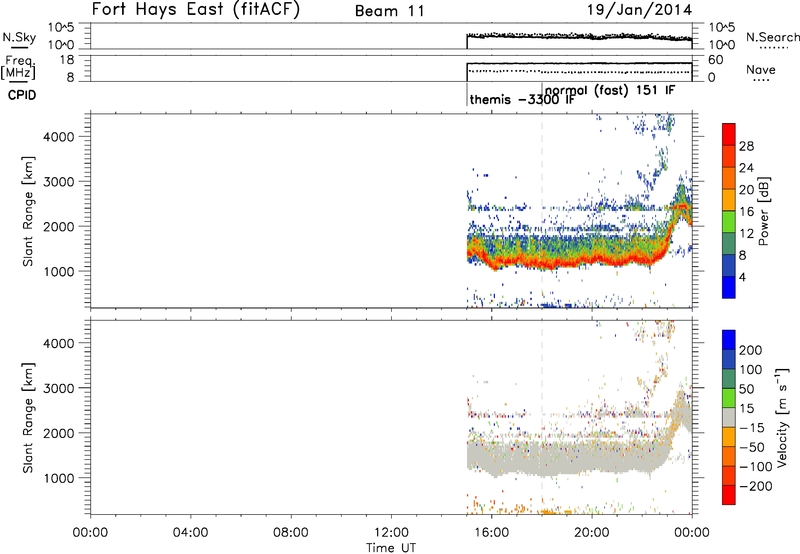Click the power colorbar value 16
This screenshot has width=800, height=554.
(x=746, y=212)
